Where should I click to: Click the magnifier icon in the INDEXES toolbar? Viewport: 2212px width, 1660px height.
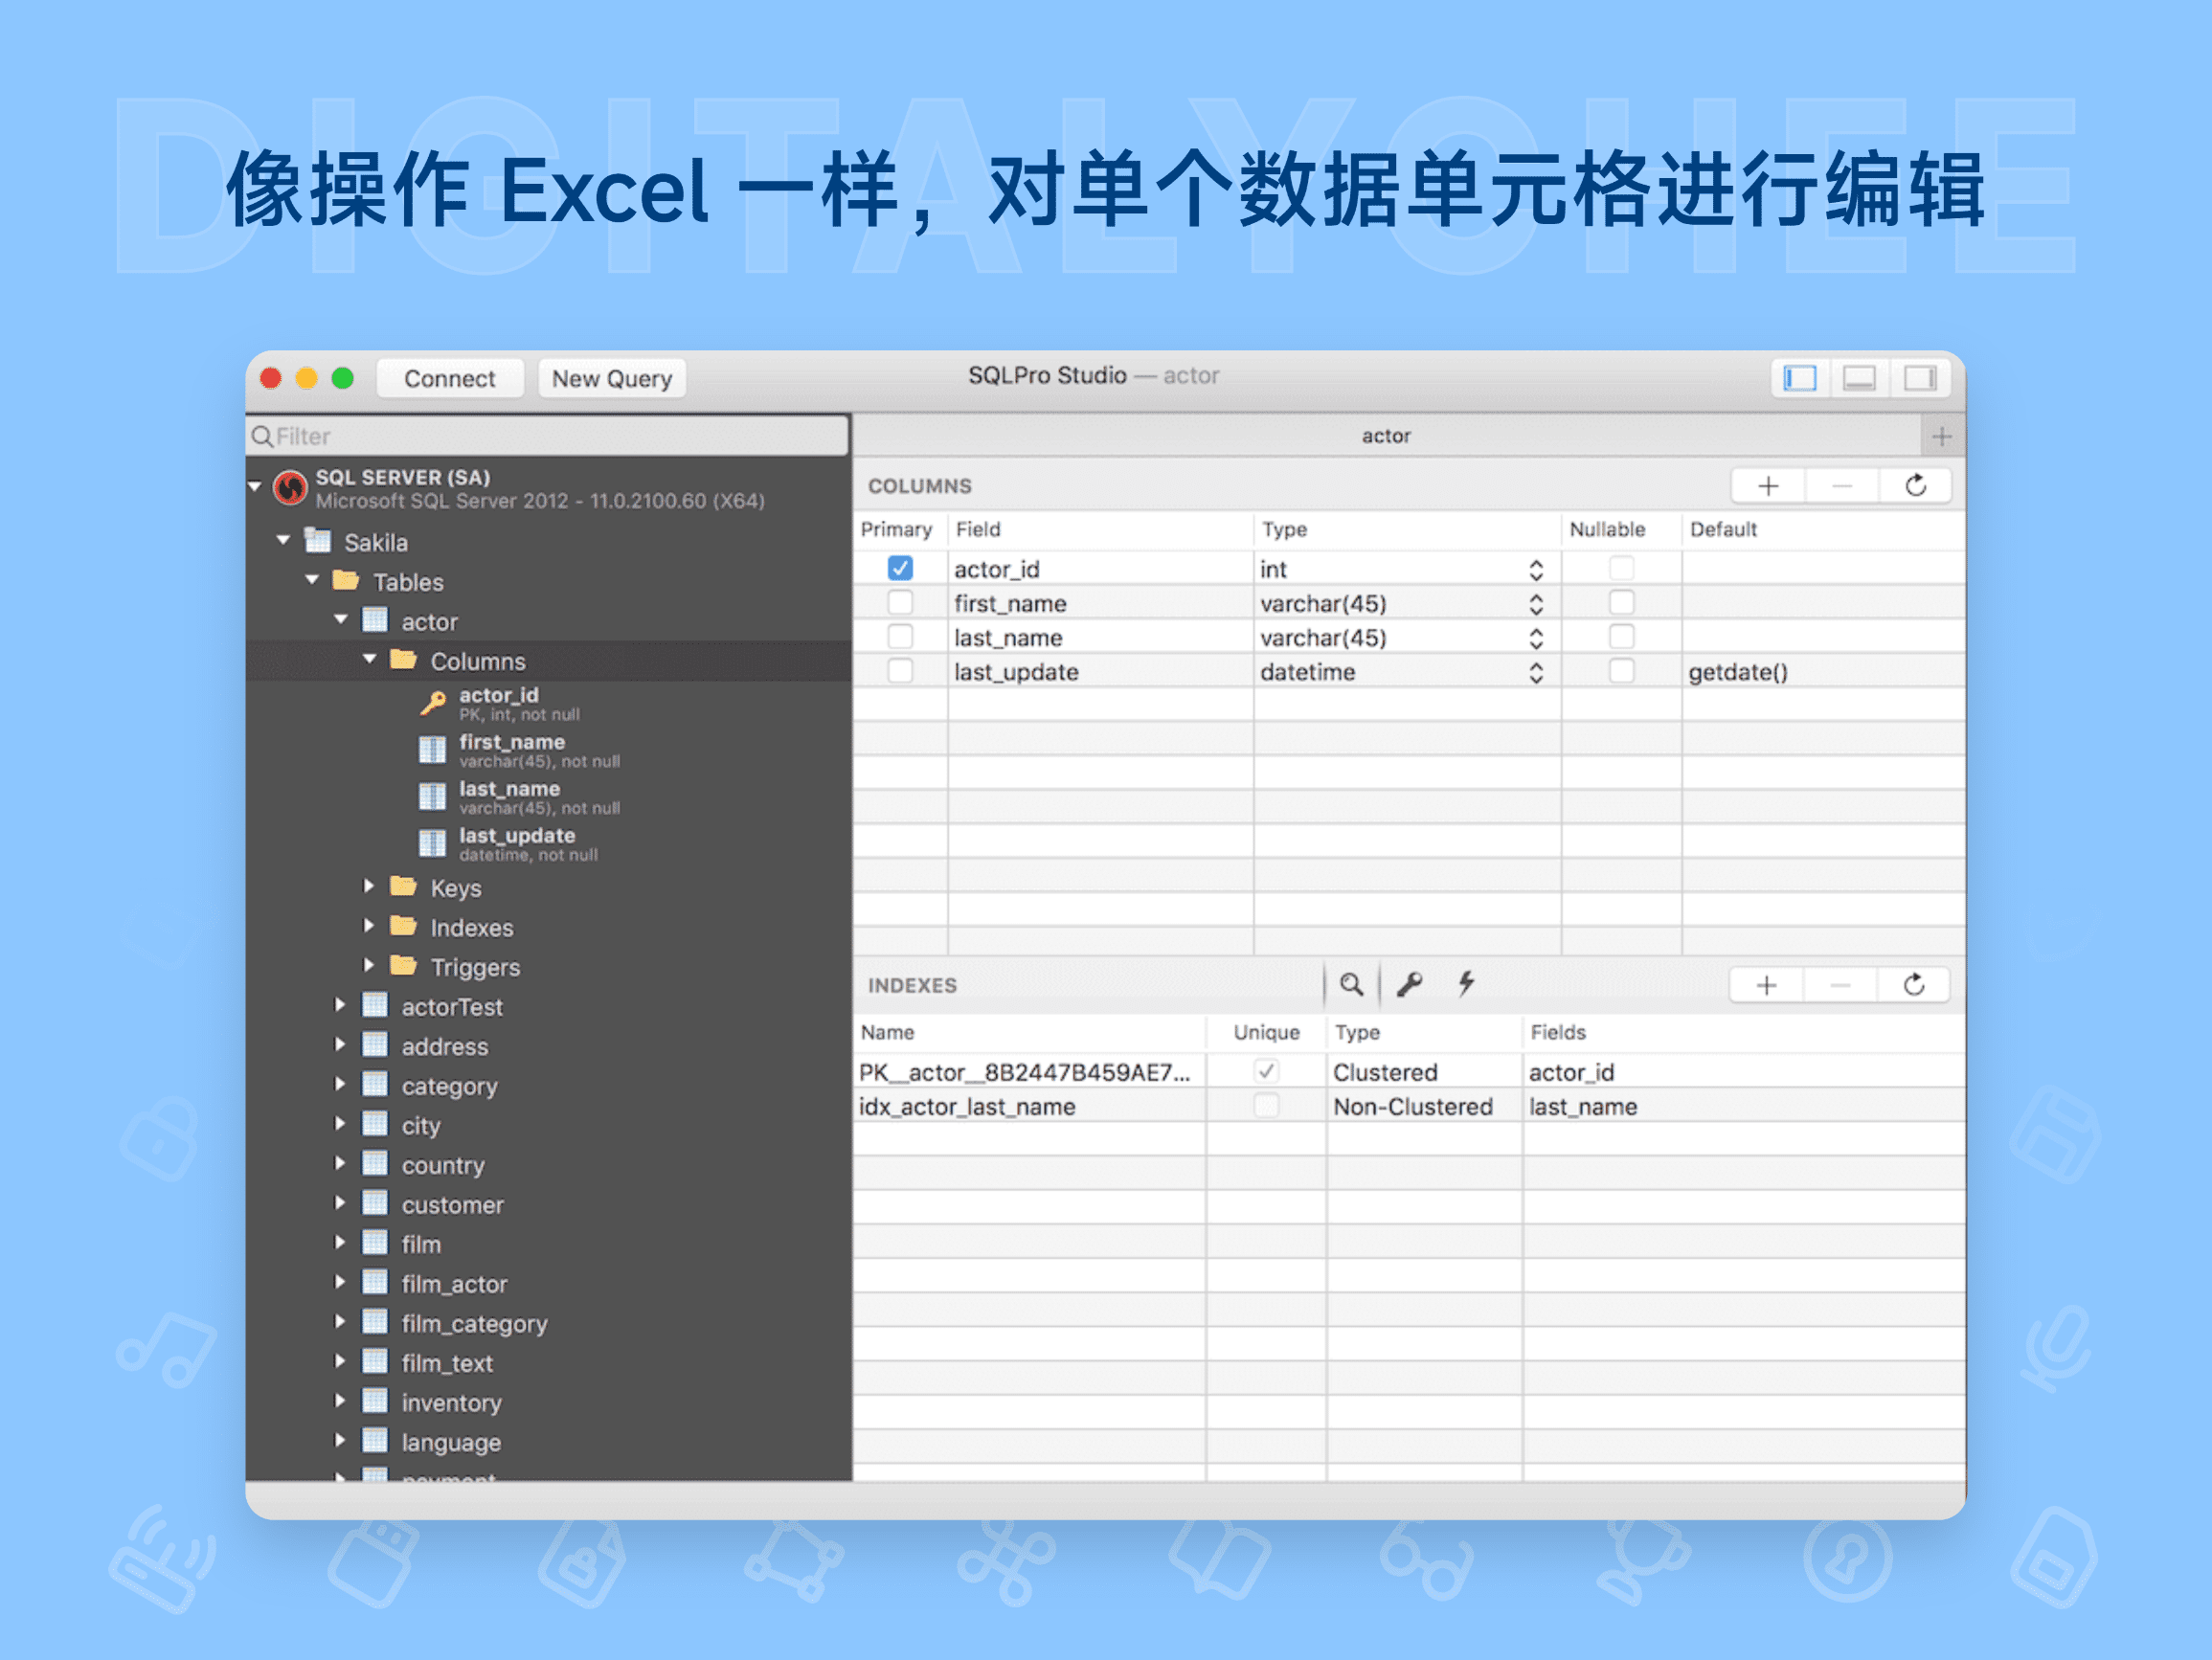(1352, 984)
